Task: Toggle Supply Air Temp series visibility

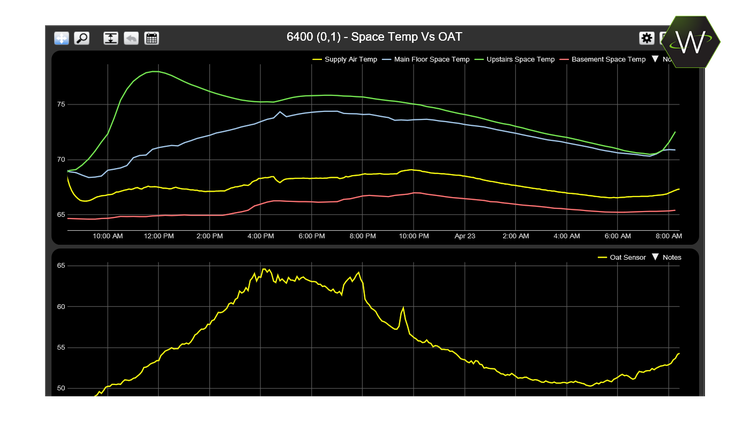Action: (349, 60)
